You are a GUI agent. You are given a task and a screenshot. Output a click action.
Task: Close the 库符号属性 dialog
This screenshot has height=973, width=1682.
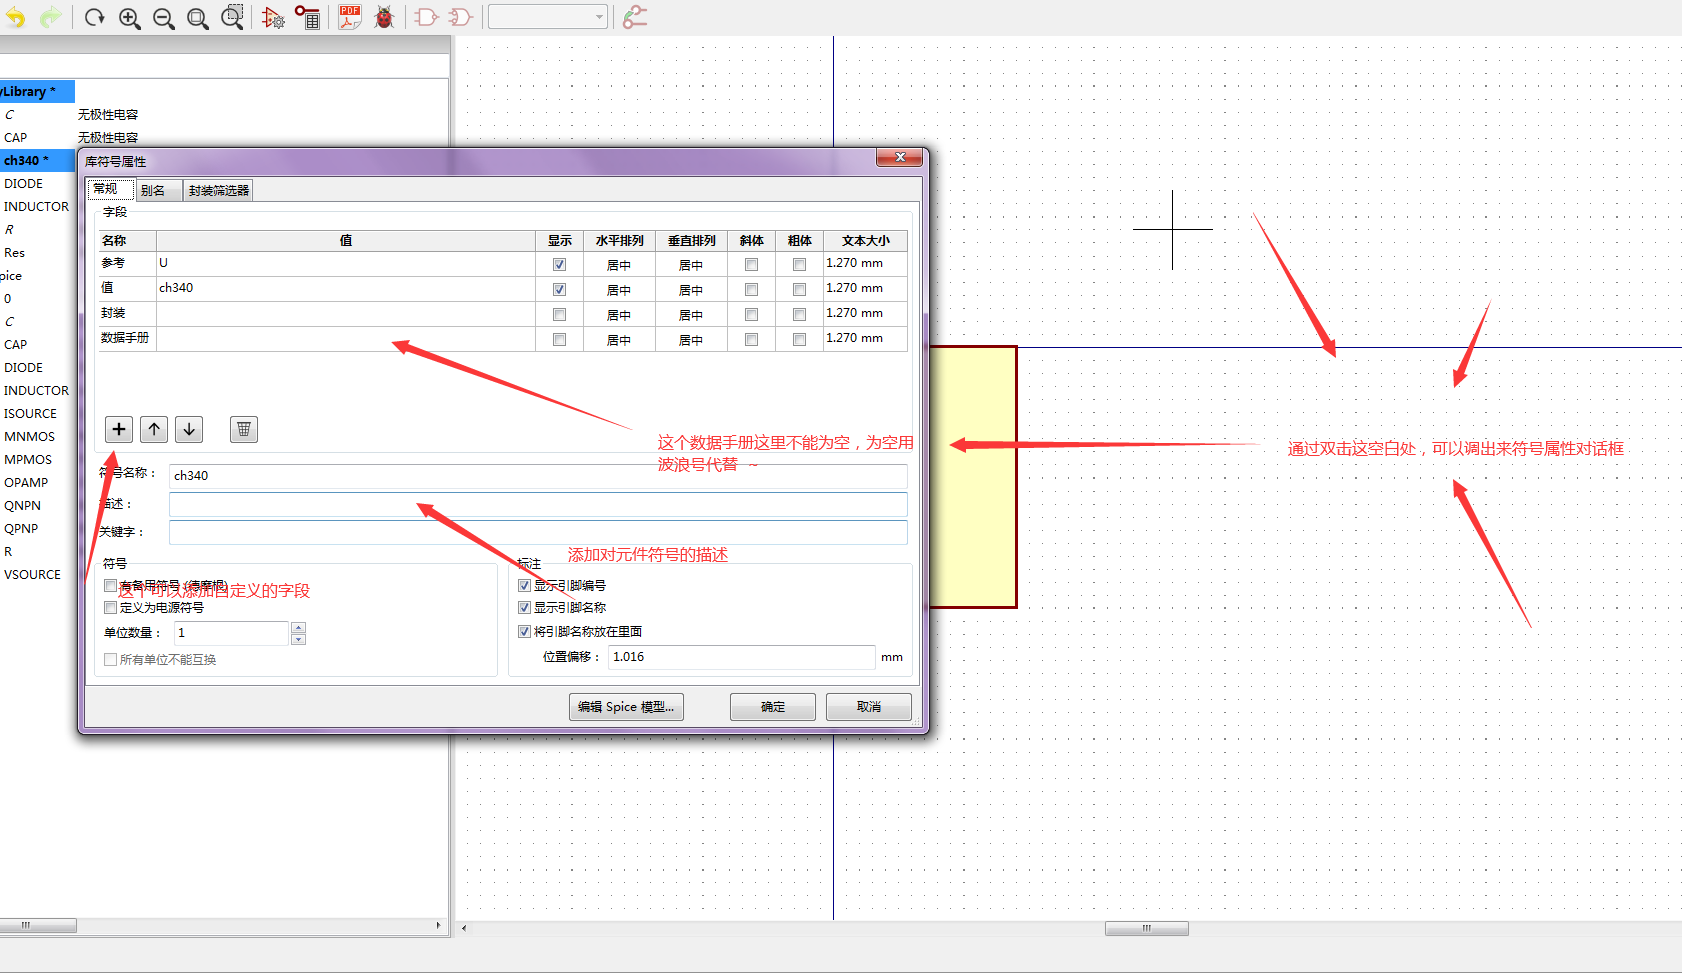[899, 158]
